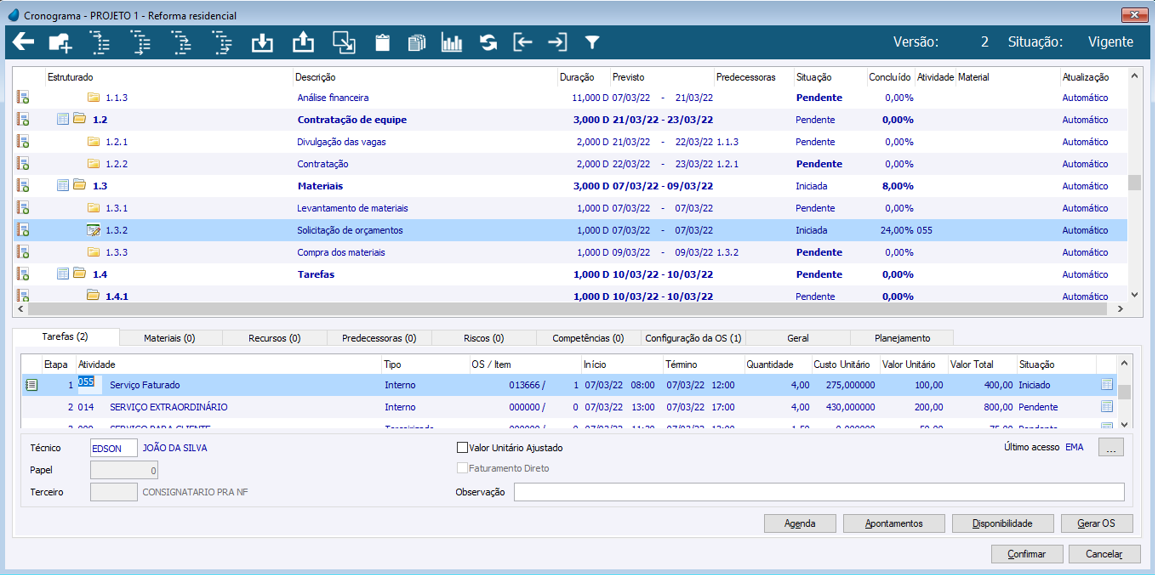The image size is (1155, 575).
Task: Enable the Valor Unitário Ajustado checkbox
Action: [462, 448]
